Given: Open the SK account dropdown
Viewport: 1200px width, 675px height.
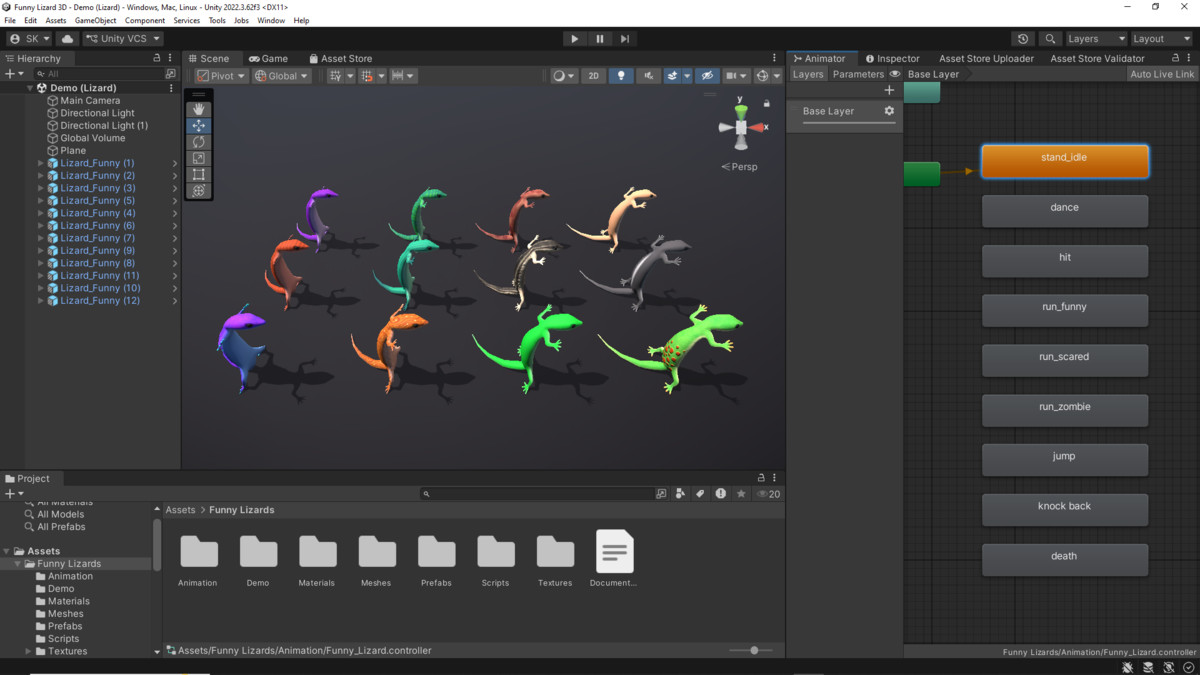Looking at the screenshot, I should 29,39.
